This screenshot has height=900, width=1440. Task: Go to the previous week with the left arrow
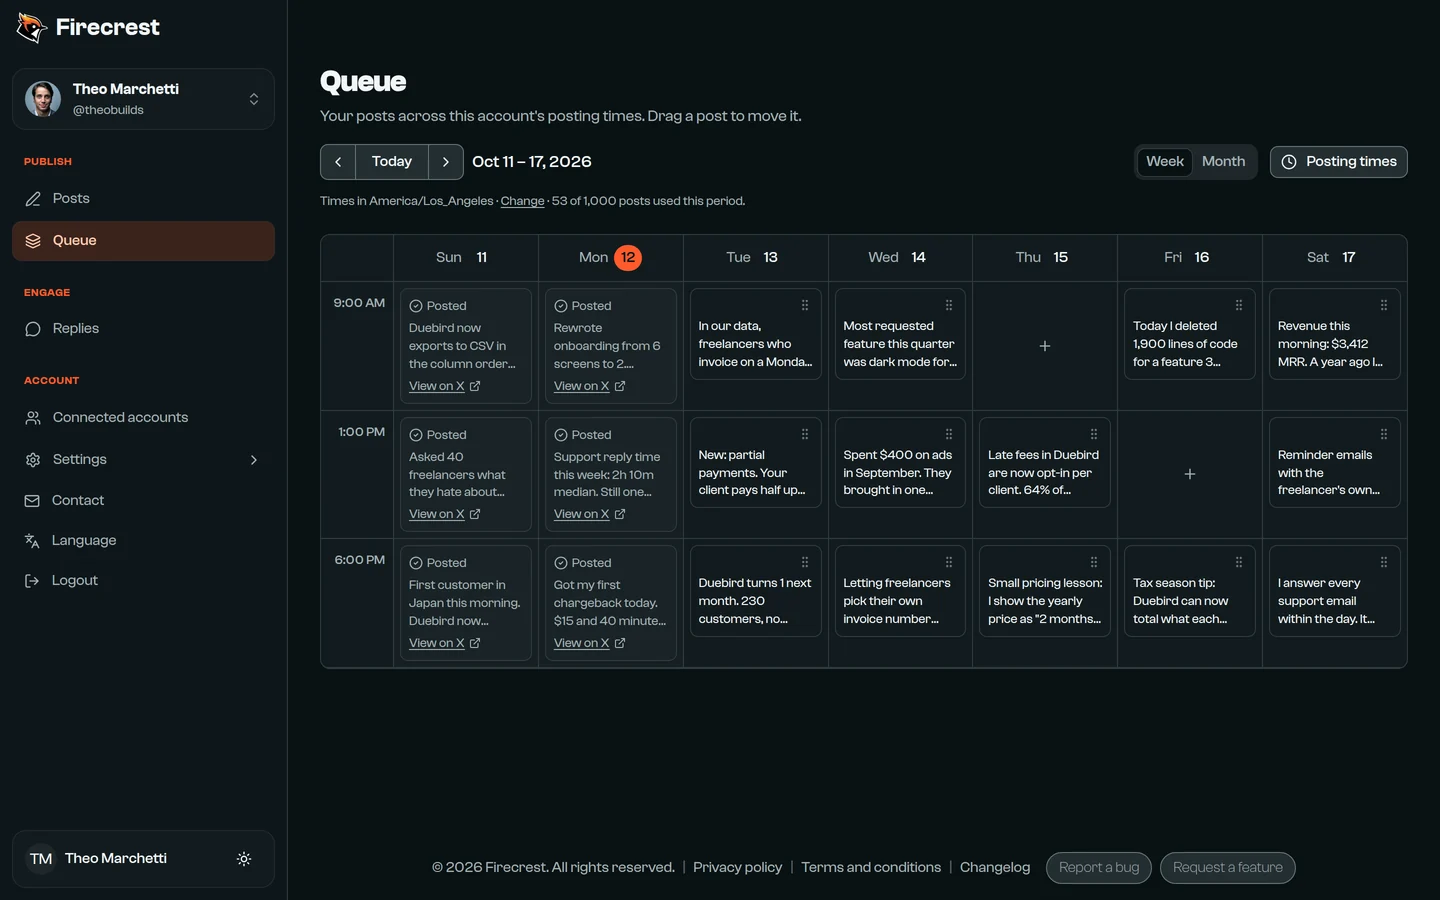pyautogui.click(x=338, y=162)
